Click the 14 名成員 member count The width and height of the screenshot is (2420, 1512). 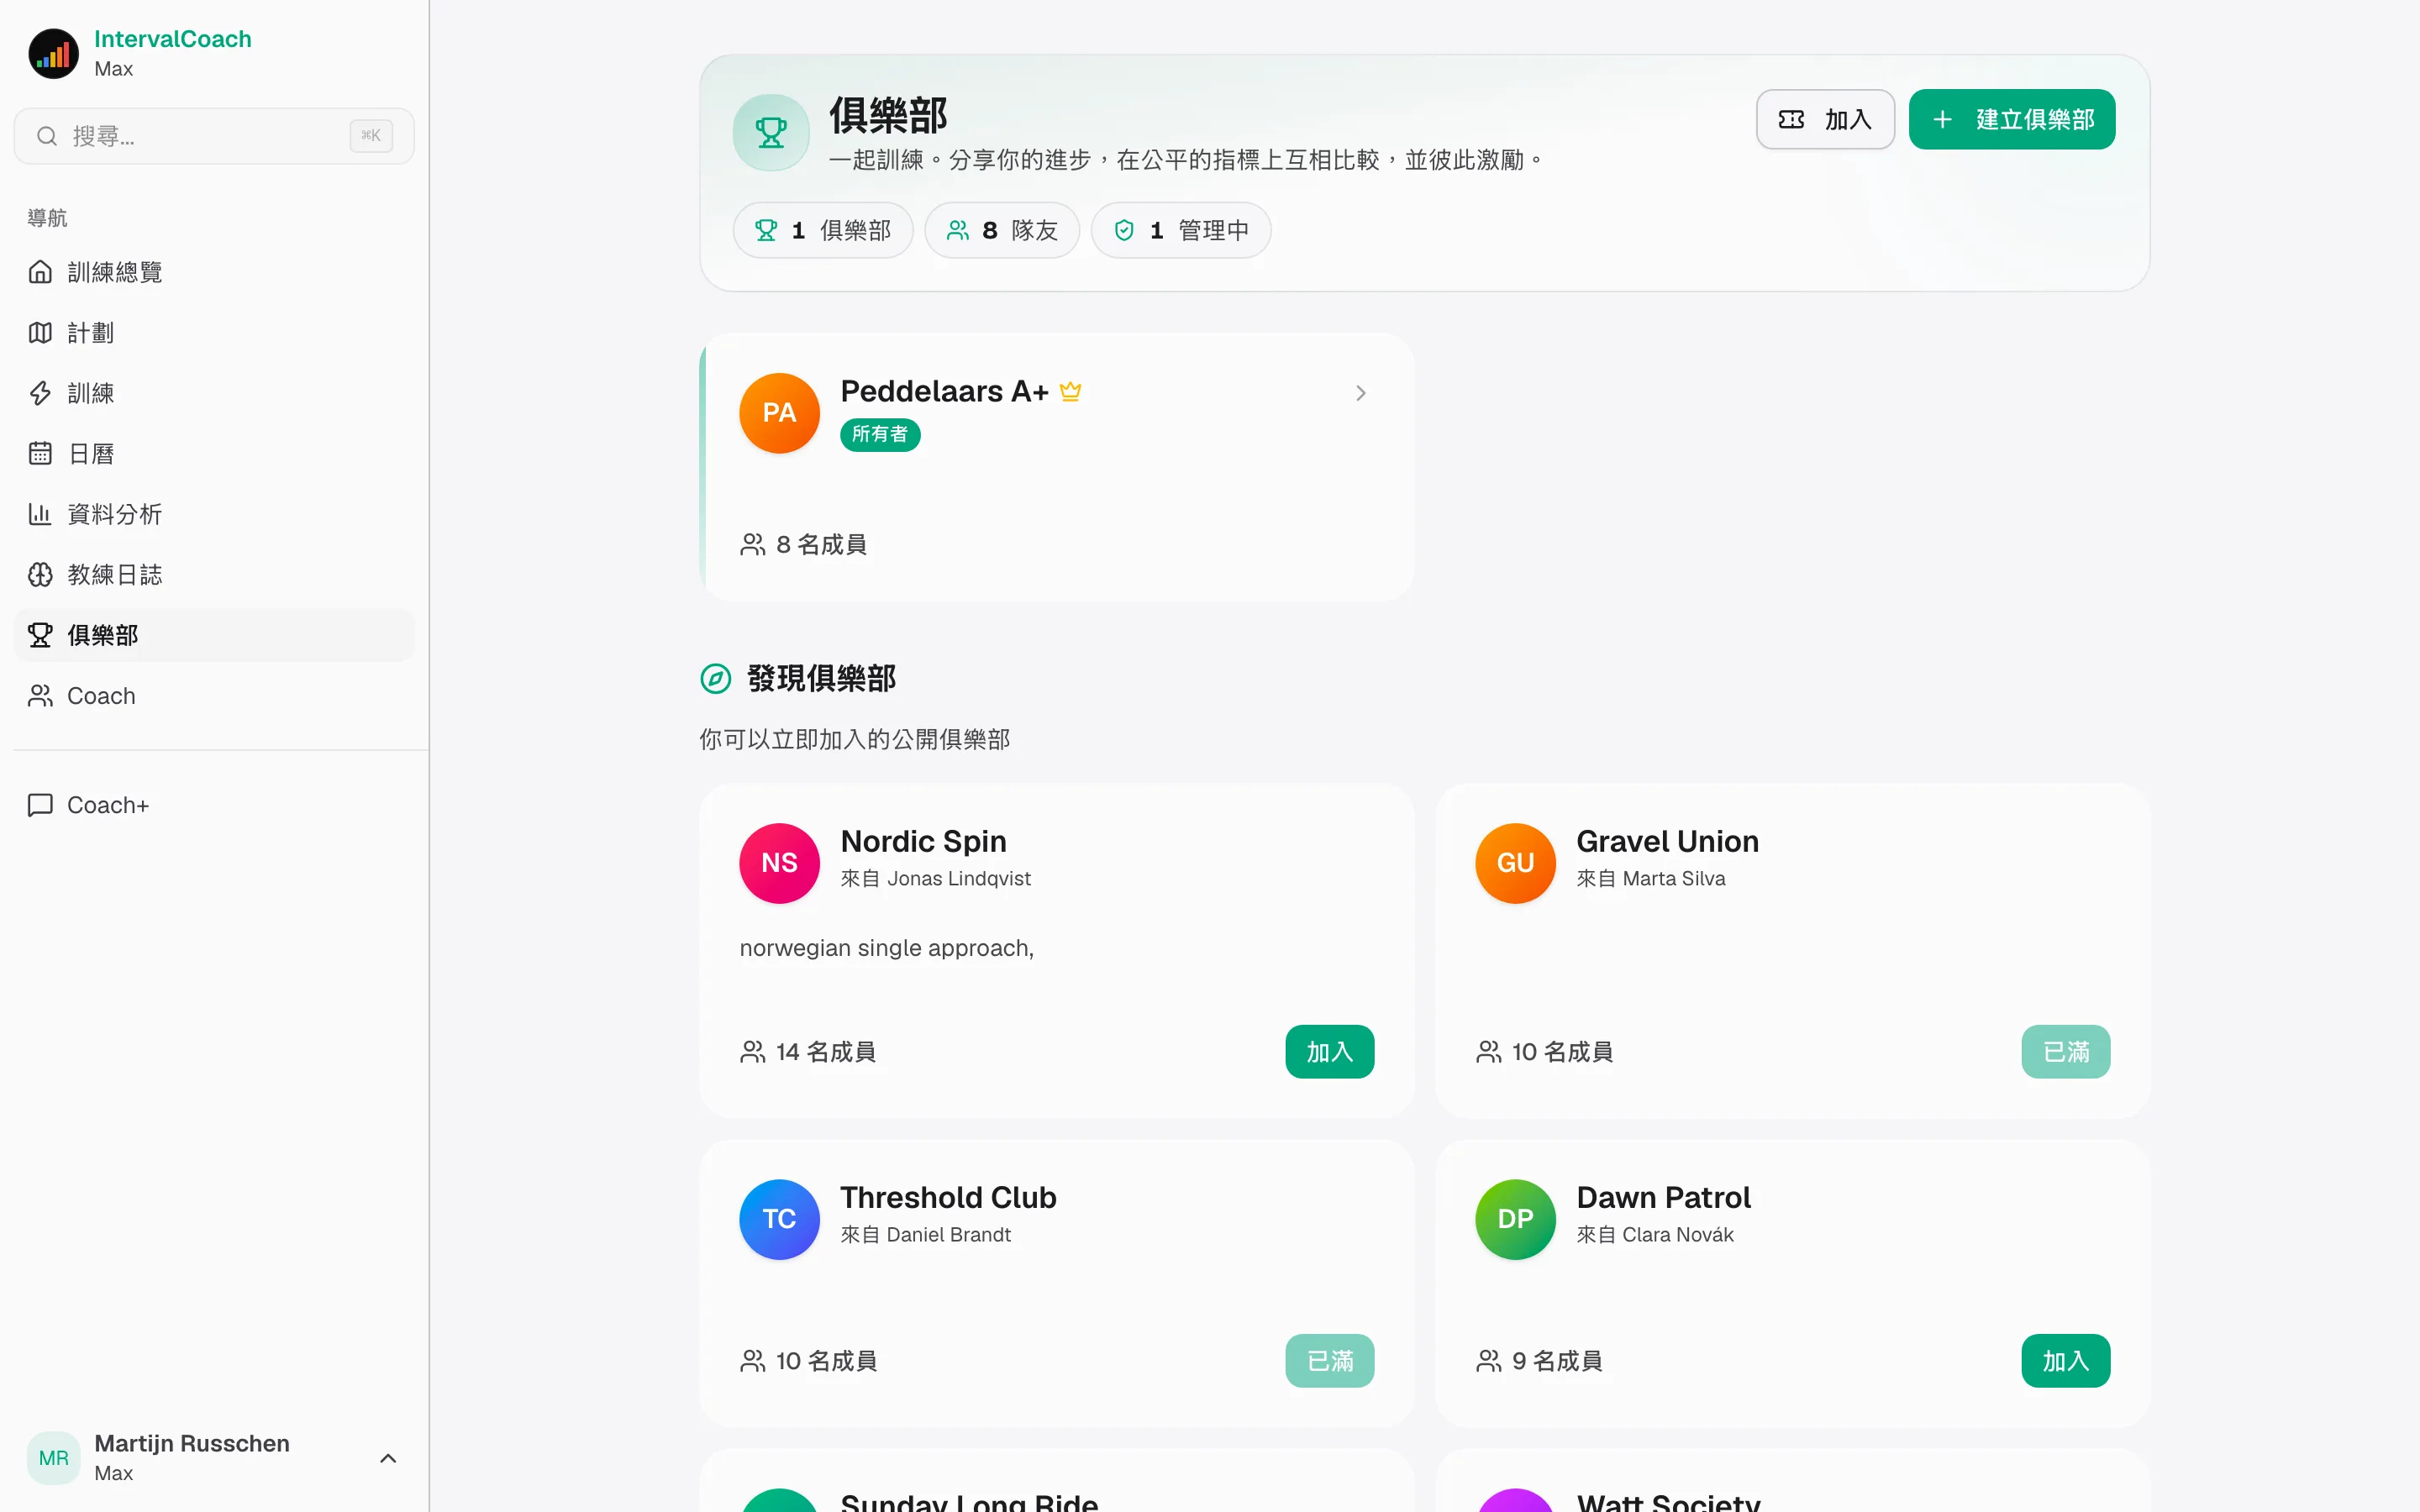(x=808, y=1052)
